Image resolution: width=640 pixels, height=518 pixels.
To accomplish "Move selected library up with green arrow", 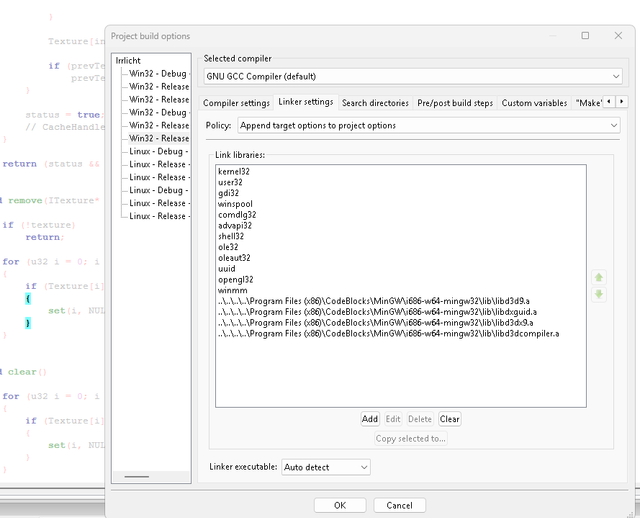I will click(599, 278).
